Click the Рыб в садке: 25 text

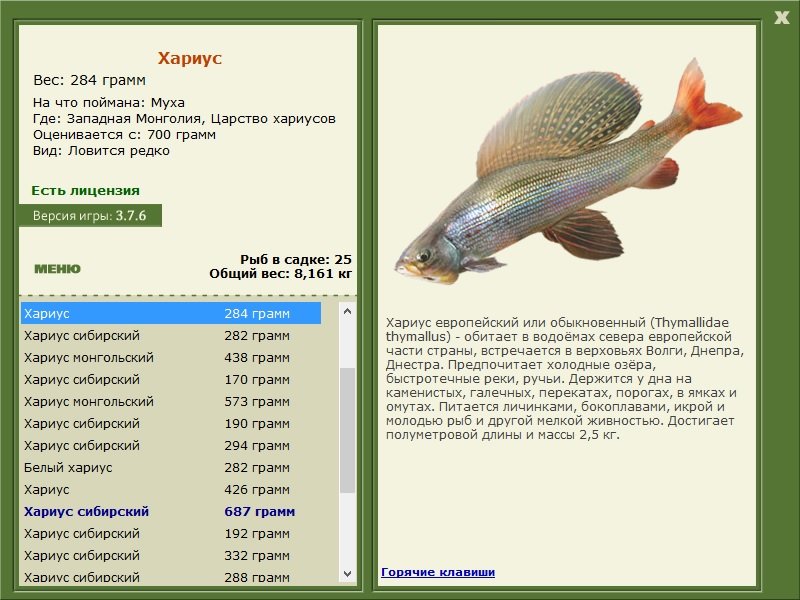click(x=296, y=259)
